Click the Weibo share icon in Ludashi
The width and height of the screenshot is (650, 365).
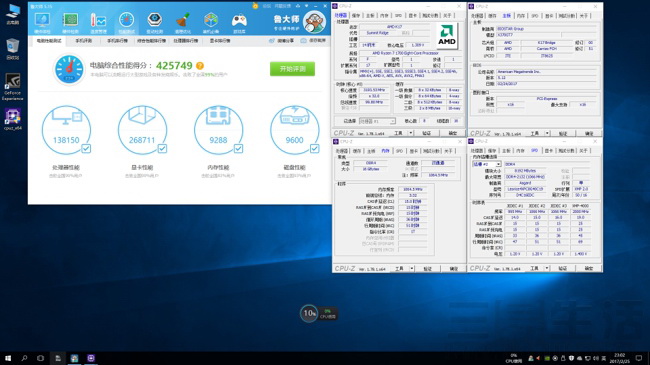click(x=272, y=41)
